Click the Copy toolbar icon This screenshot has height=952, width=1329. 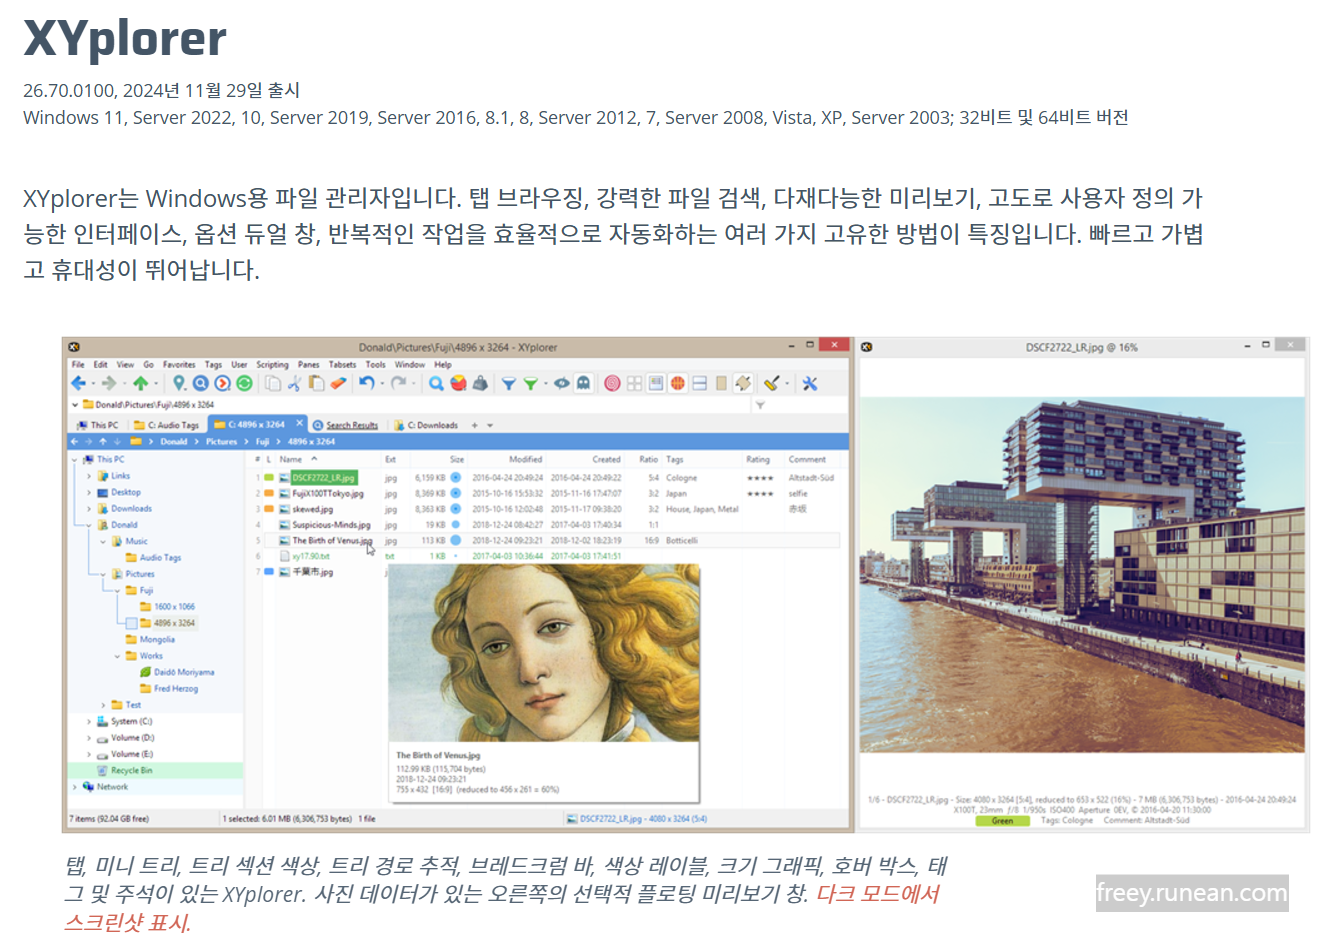coord(273,384)
